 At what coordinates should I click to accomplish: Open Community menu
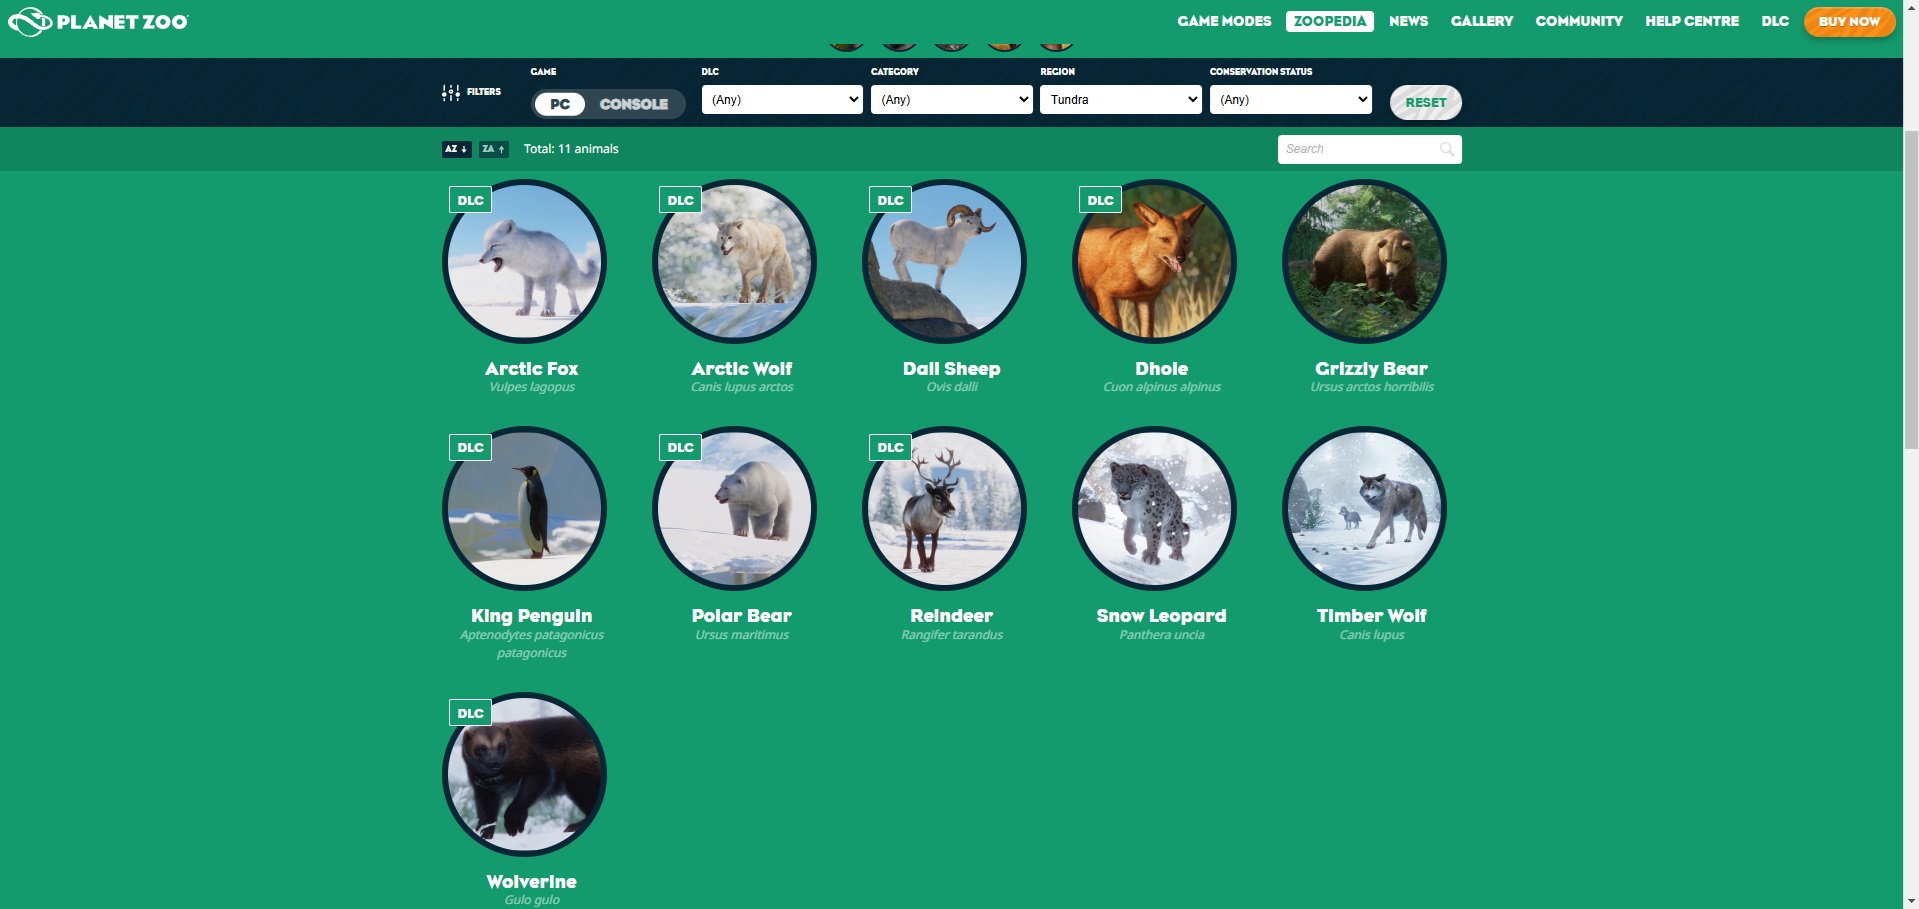(1579, 21)
